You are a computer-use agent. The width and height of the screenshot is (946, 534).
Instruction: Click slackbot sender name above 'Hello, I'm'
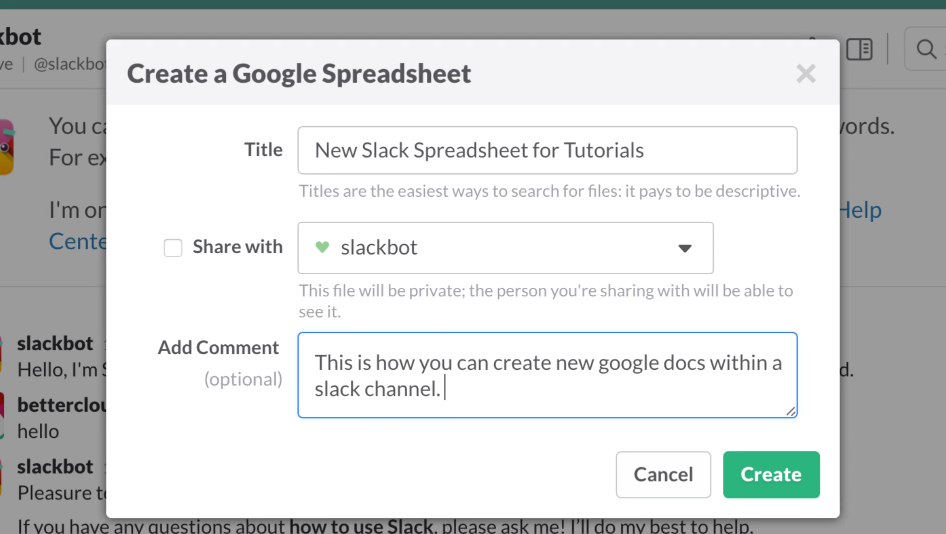point(55,343)
